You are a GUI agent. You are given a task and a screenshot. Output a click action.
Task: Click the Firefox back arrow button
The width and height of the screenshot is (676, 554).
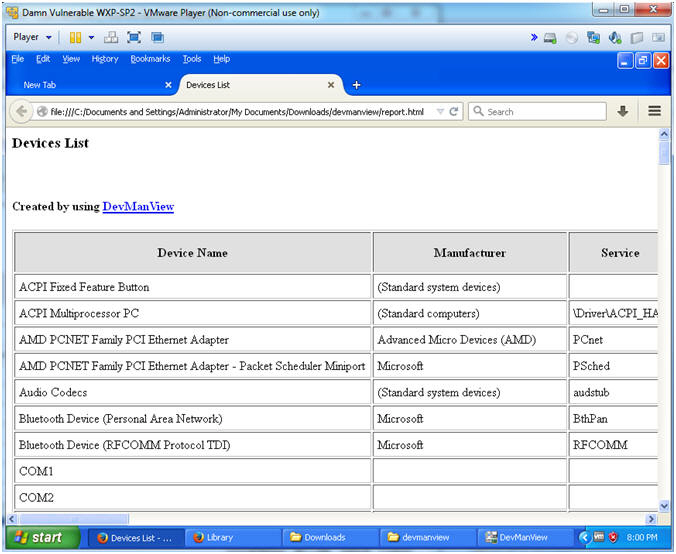point(20,112)
